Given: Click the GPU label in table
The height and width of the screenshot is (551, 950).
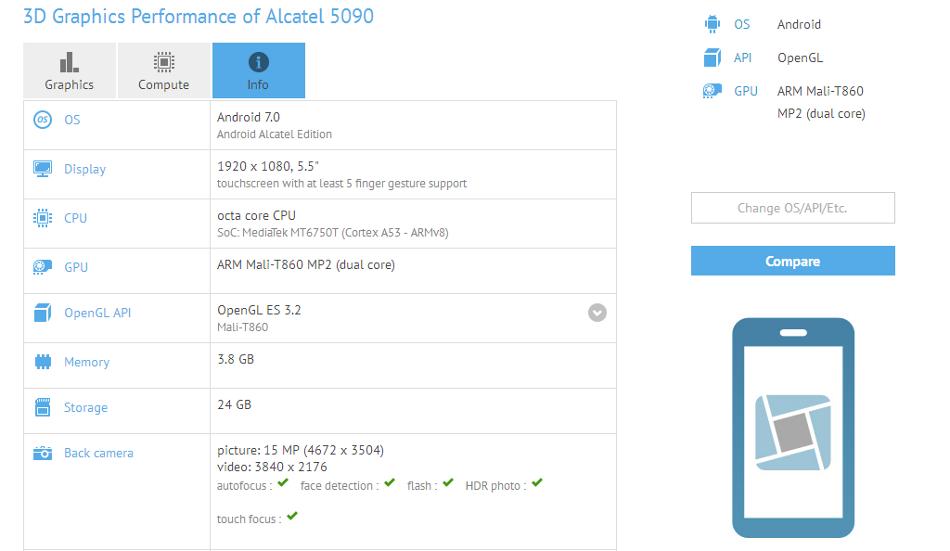Looking at the screenshot, I should coord(76,267).
